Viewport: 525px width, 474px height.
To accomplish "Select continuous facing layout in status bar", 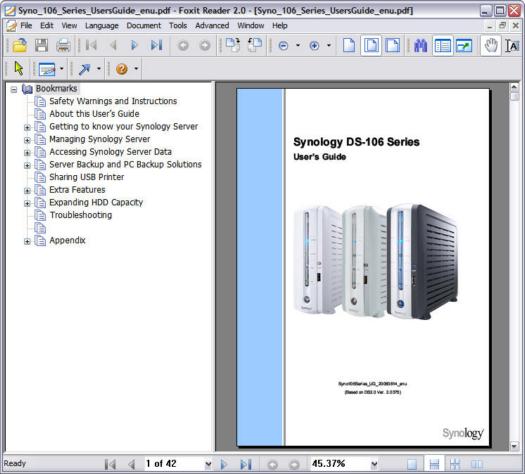I will click(455, 464).
